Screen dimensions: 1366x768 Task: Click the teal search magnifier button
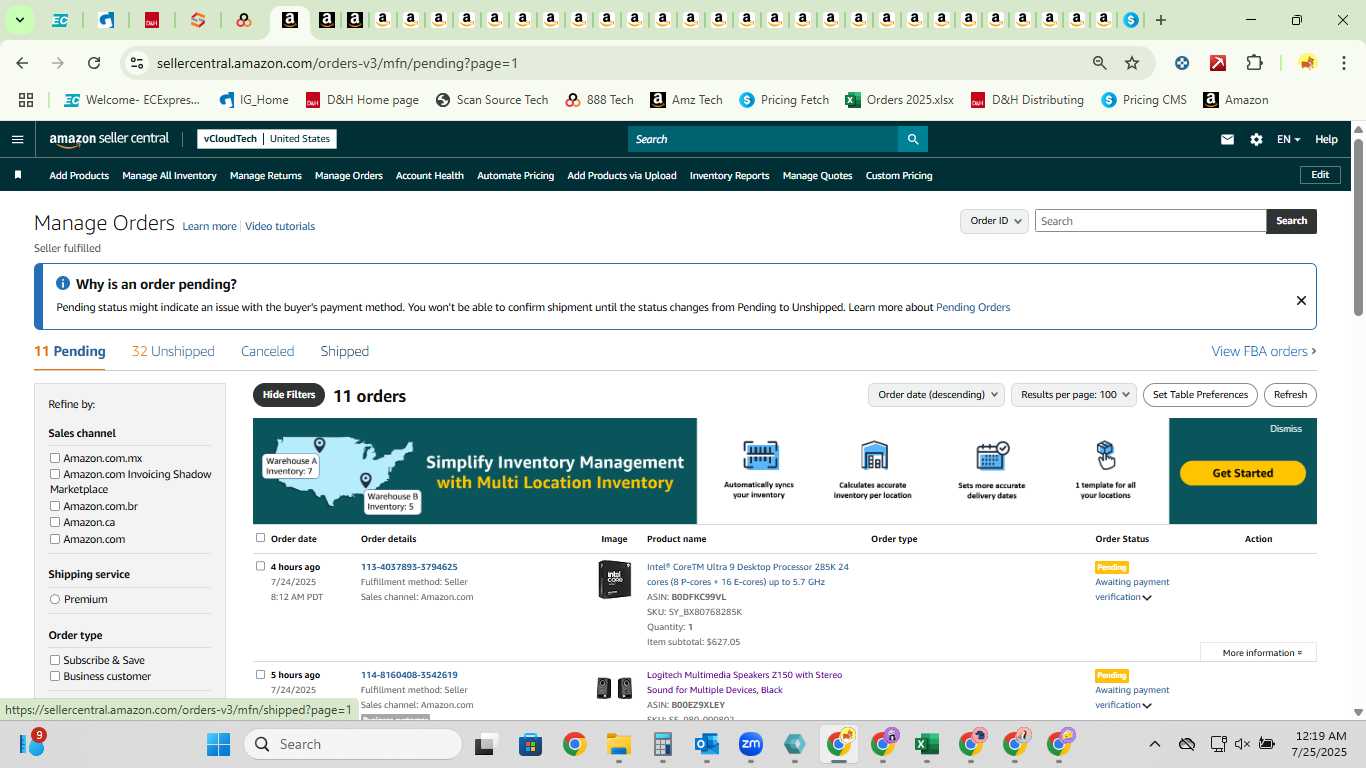click(x=912, y=139)
